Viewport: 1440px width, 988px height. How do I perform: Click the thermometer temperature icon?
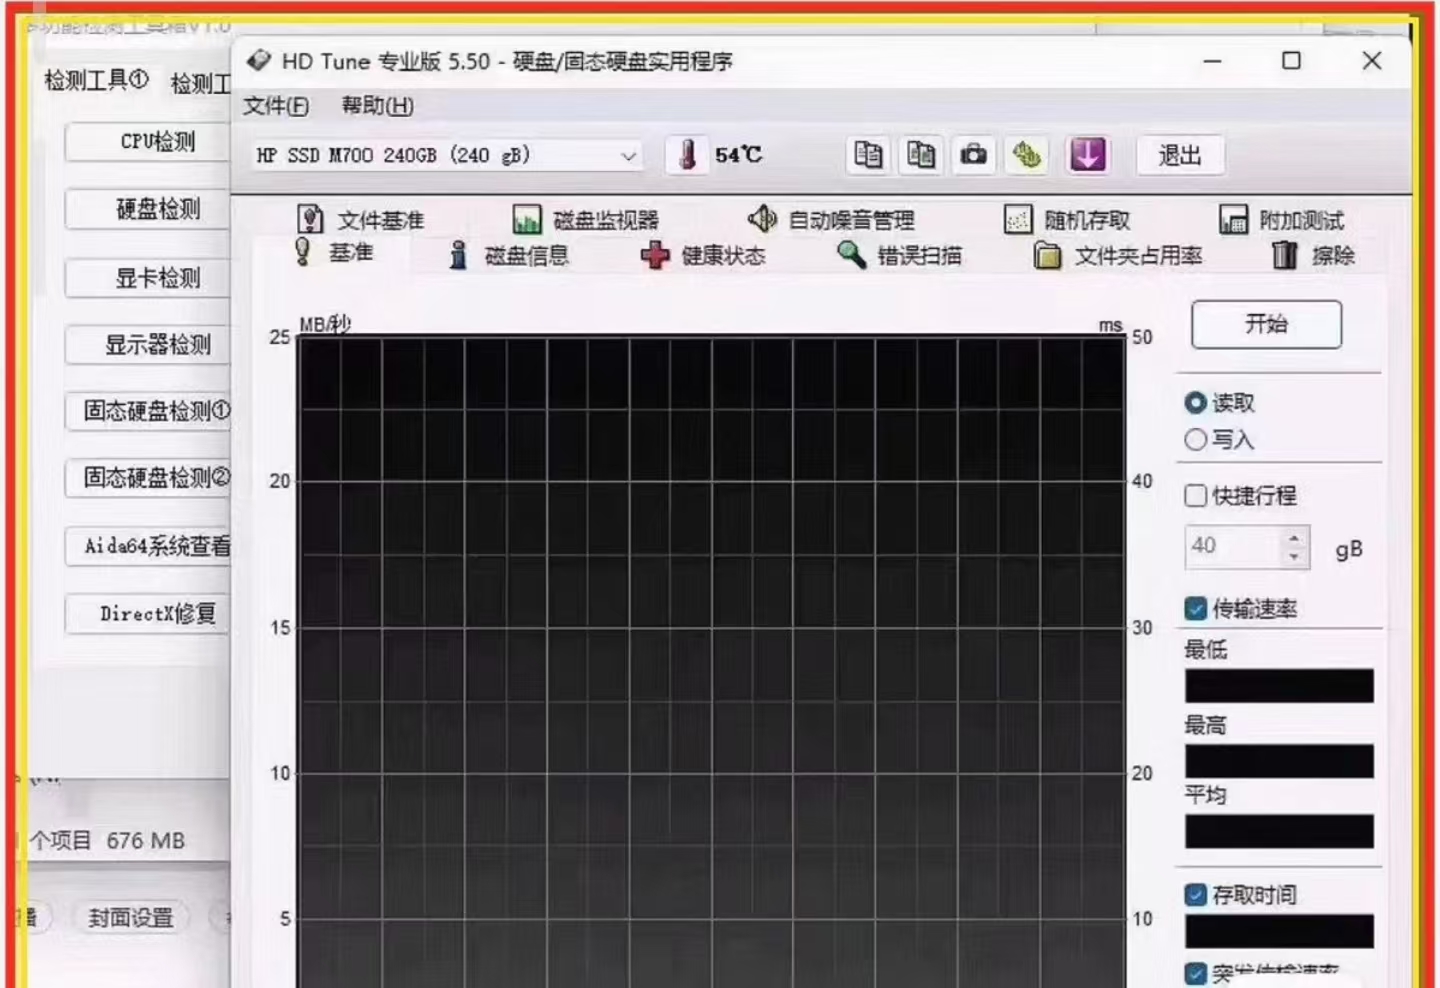(687, 155)
